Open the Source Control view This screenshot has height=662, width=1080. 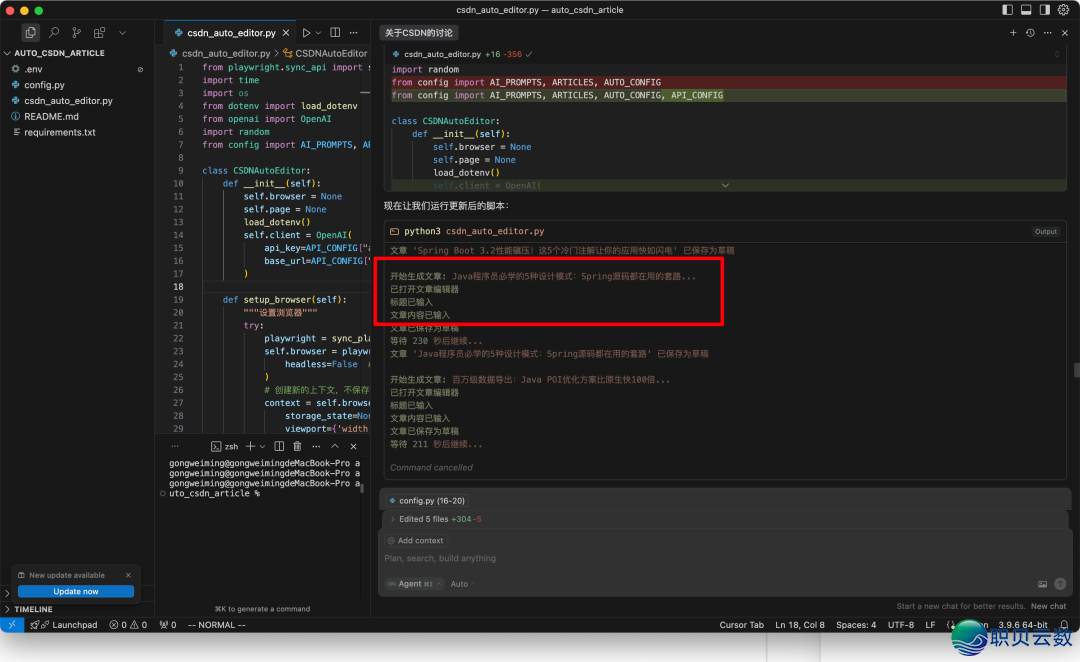pyautogui.click(x=77, y=33)
